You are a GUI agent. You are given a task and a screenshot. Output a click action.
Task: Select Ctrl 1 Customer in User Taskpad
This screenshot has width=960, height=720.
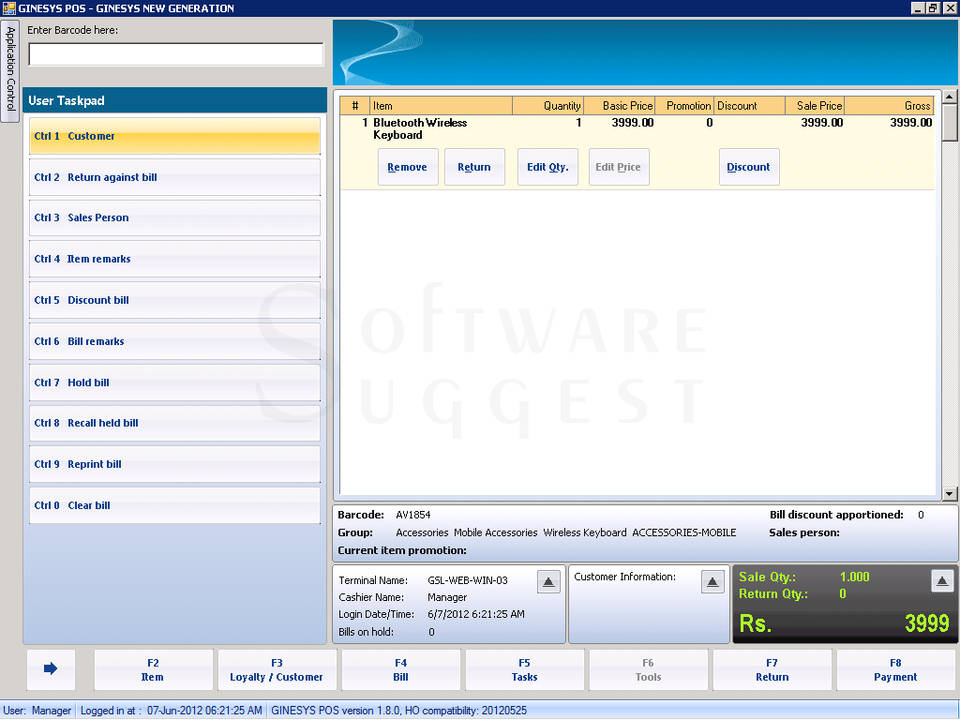pyautogui.click(x=175, y=136)
